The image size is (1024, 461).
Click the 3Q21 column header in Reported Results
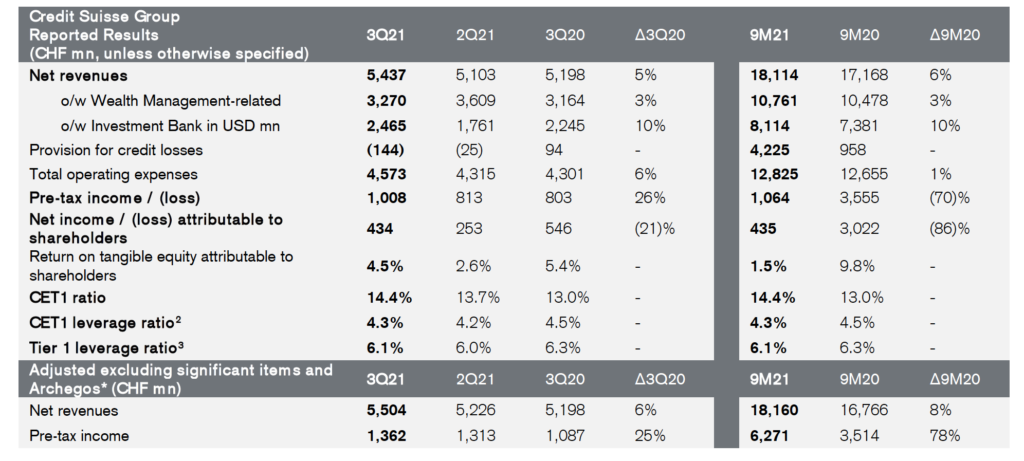coord(385,33)
